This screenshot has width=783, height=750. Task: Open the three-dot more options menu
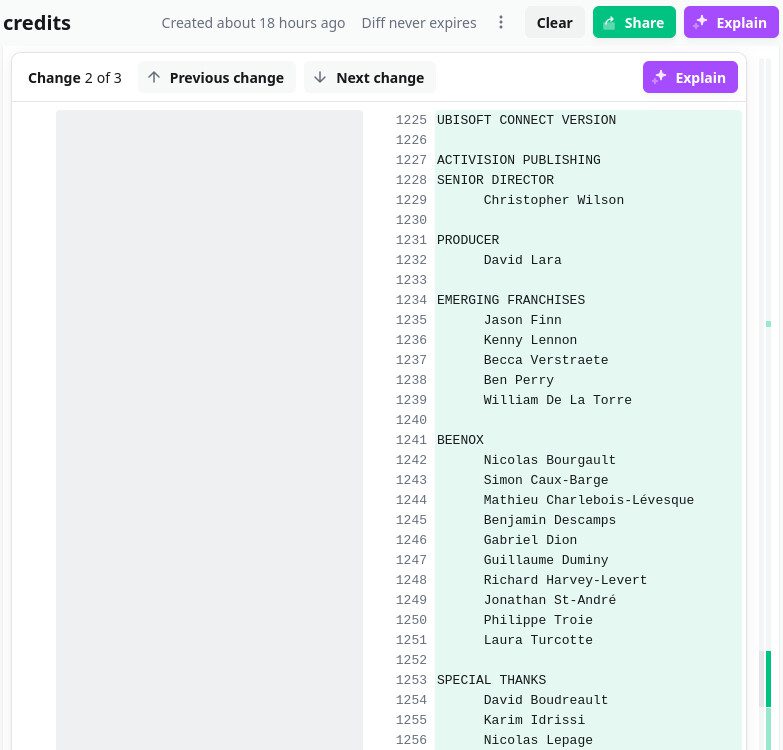(501, 22)
